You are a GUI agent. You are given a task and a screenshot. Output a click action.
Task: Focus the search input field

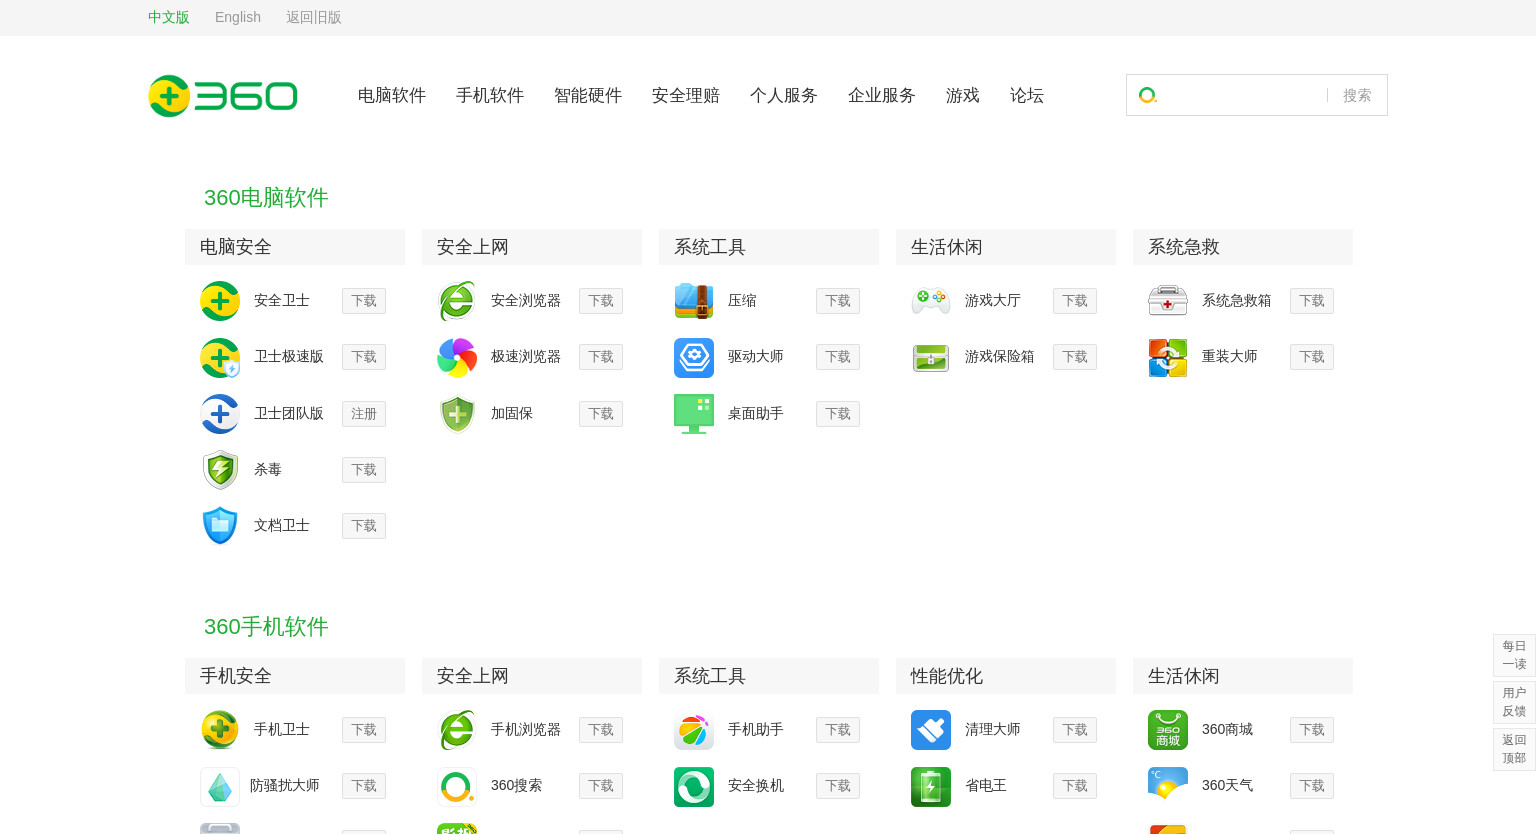pos(1244,95)
